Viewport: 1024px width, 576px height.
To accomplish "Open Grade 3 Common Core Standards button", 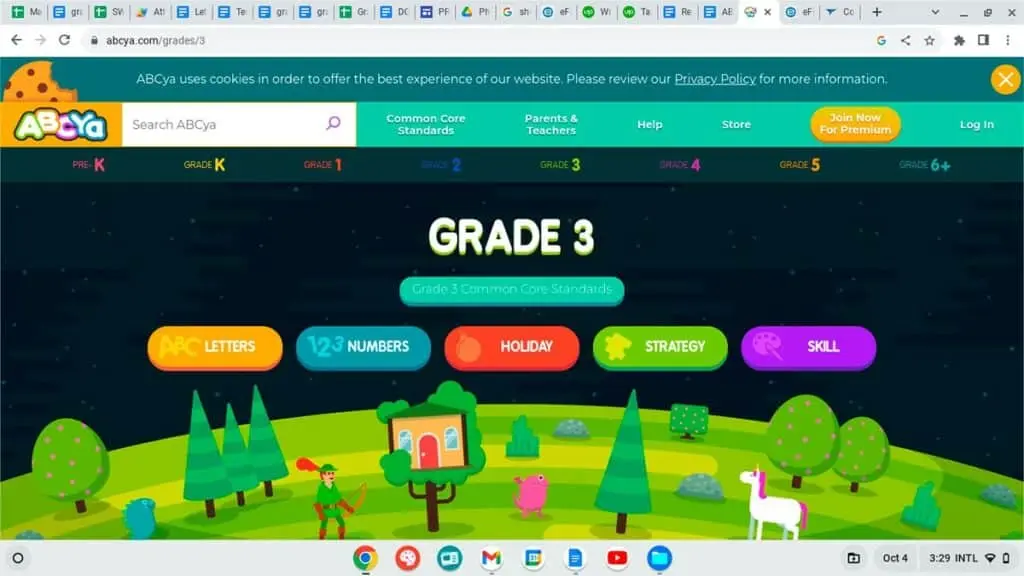I will (512, 290).
